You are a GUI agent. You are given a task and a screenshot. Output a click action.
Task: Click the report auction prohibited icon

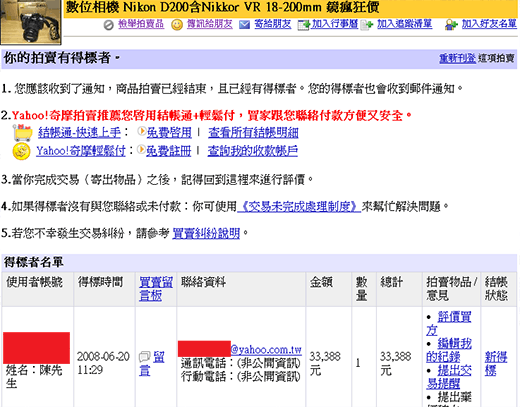coord(108,25)
